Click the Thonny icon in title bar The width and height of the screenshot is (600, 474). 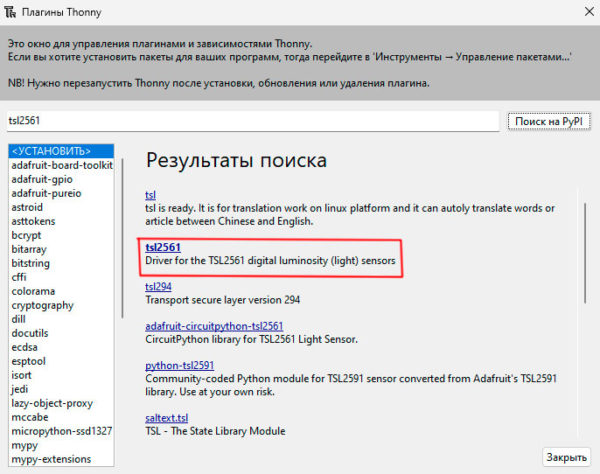(x=13, y=11)
